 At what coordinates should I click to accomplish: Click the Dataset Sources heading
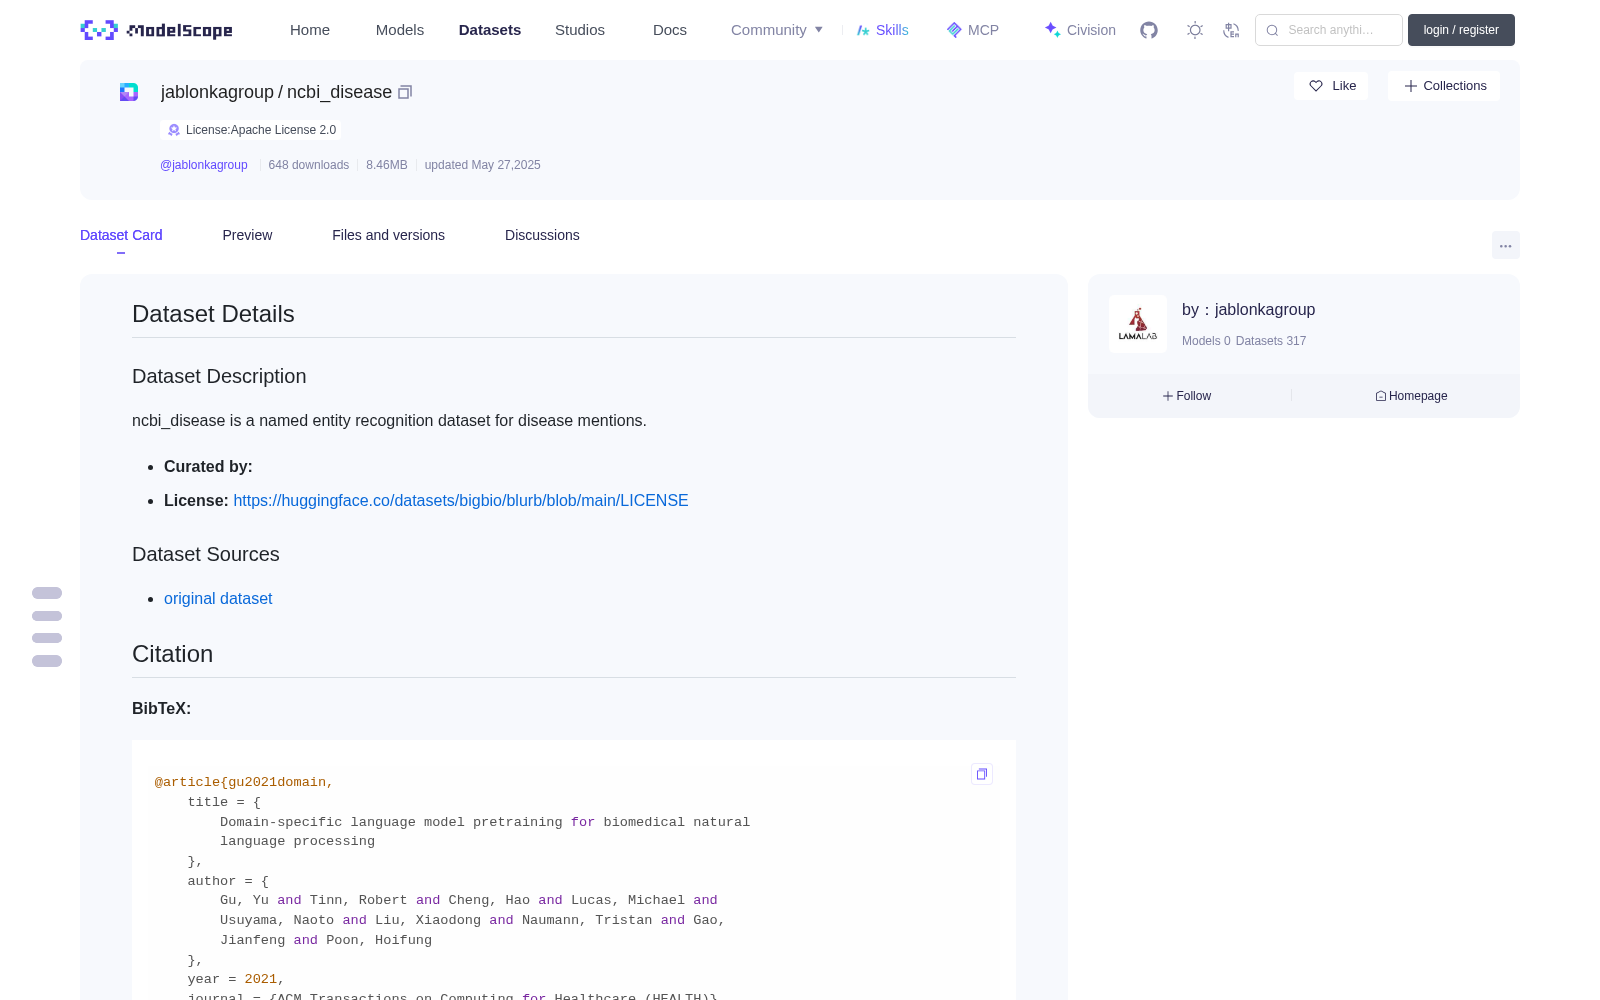[x=206, y=554]
